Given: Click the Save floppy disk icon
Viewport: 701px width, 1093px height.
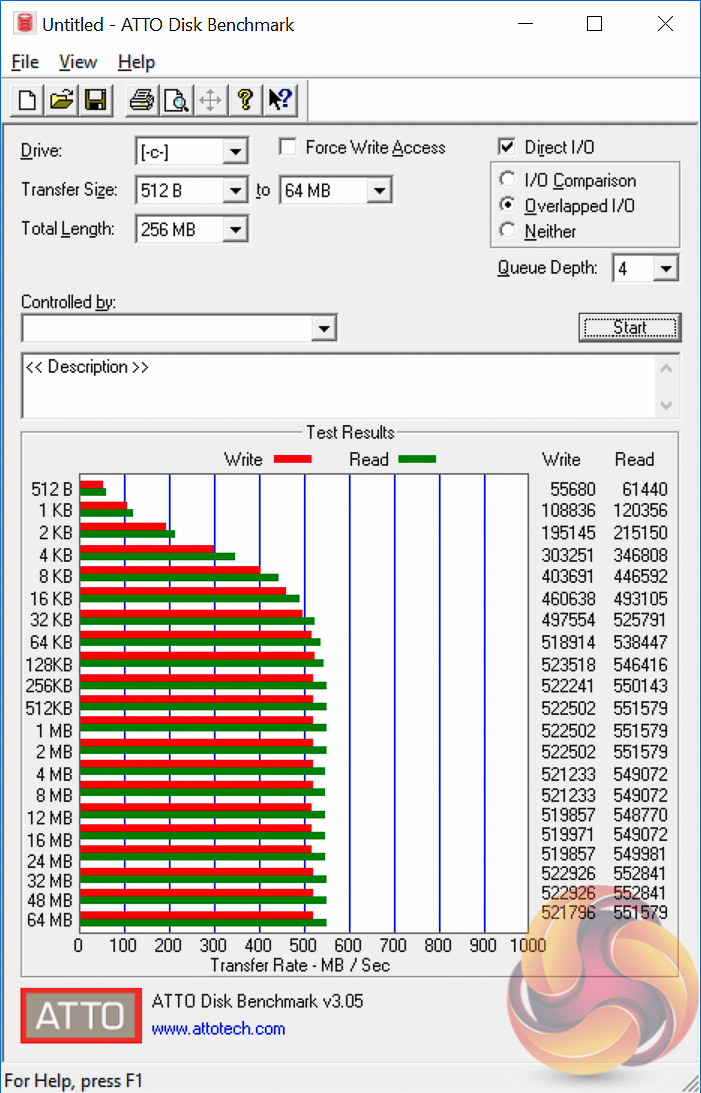Looking at the screenshot, I should [95, 100].
